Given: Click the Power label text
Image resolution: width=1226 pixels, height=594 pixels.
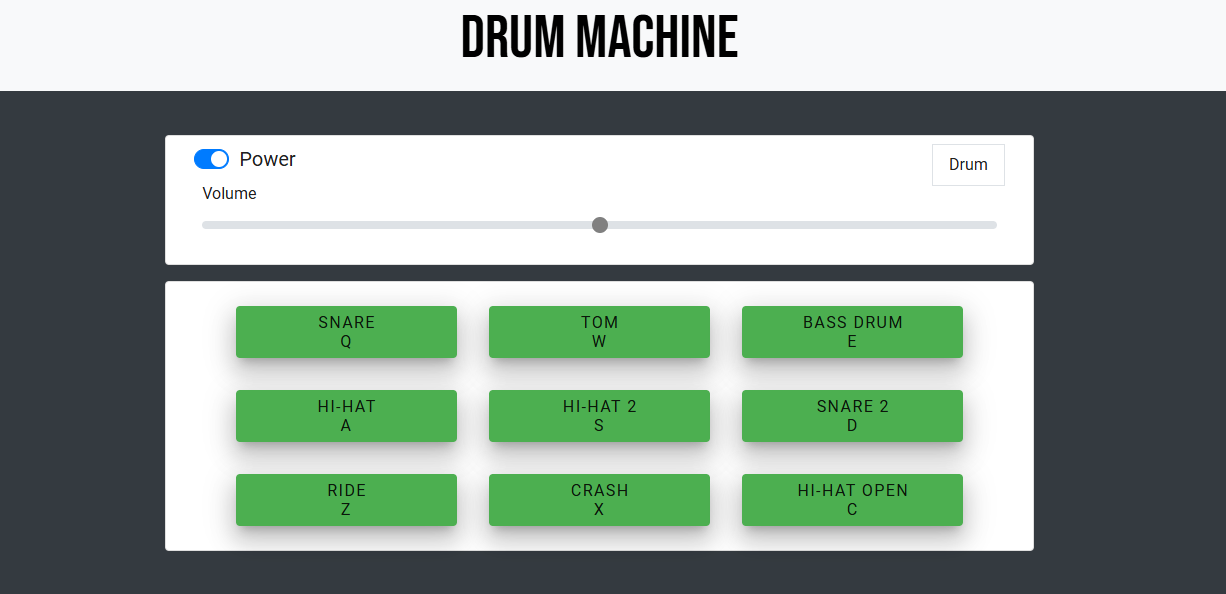Looking at the screenshot, I should (267, 159).
